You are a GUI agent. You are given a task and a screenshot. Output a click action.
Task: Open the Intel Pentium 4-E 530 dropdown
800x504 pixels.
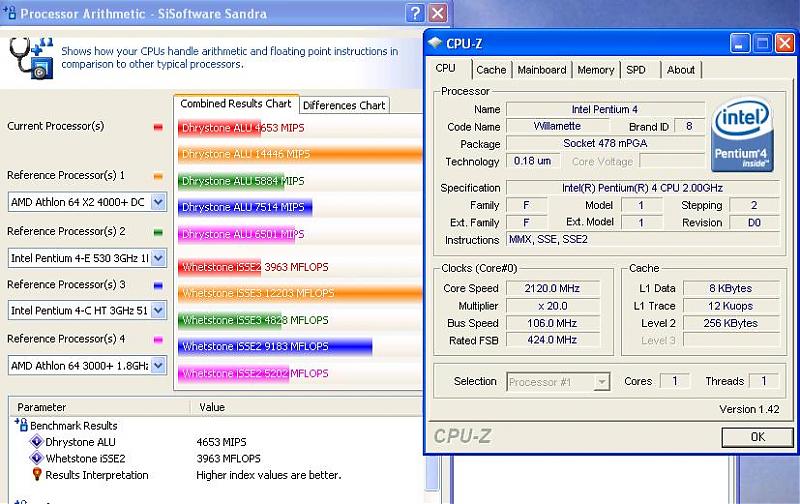[x=159, y=258]
